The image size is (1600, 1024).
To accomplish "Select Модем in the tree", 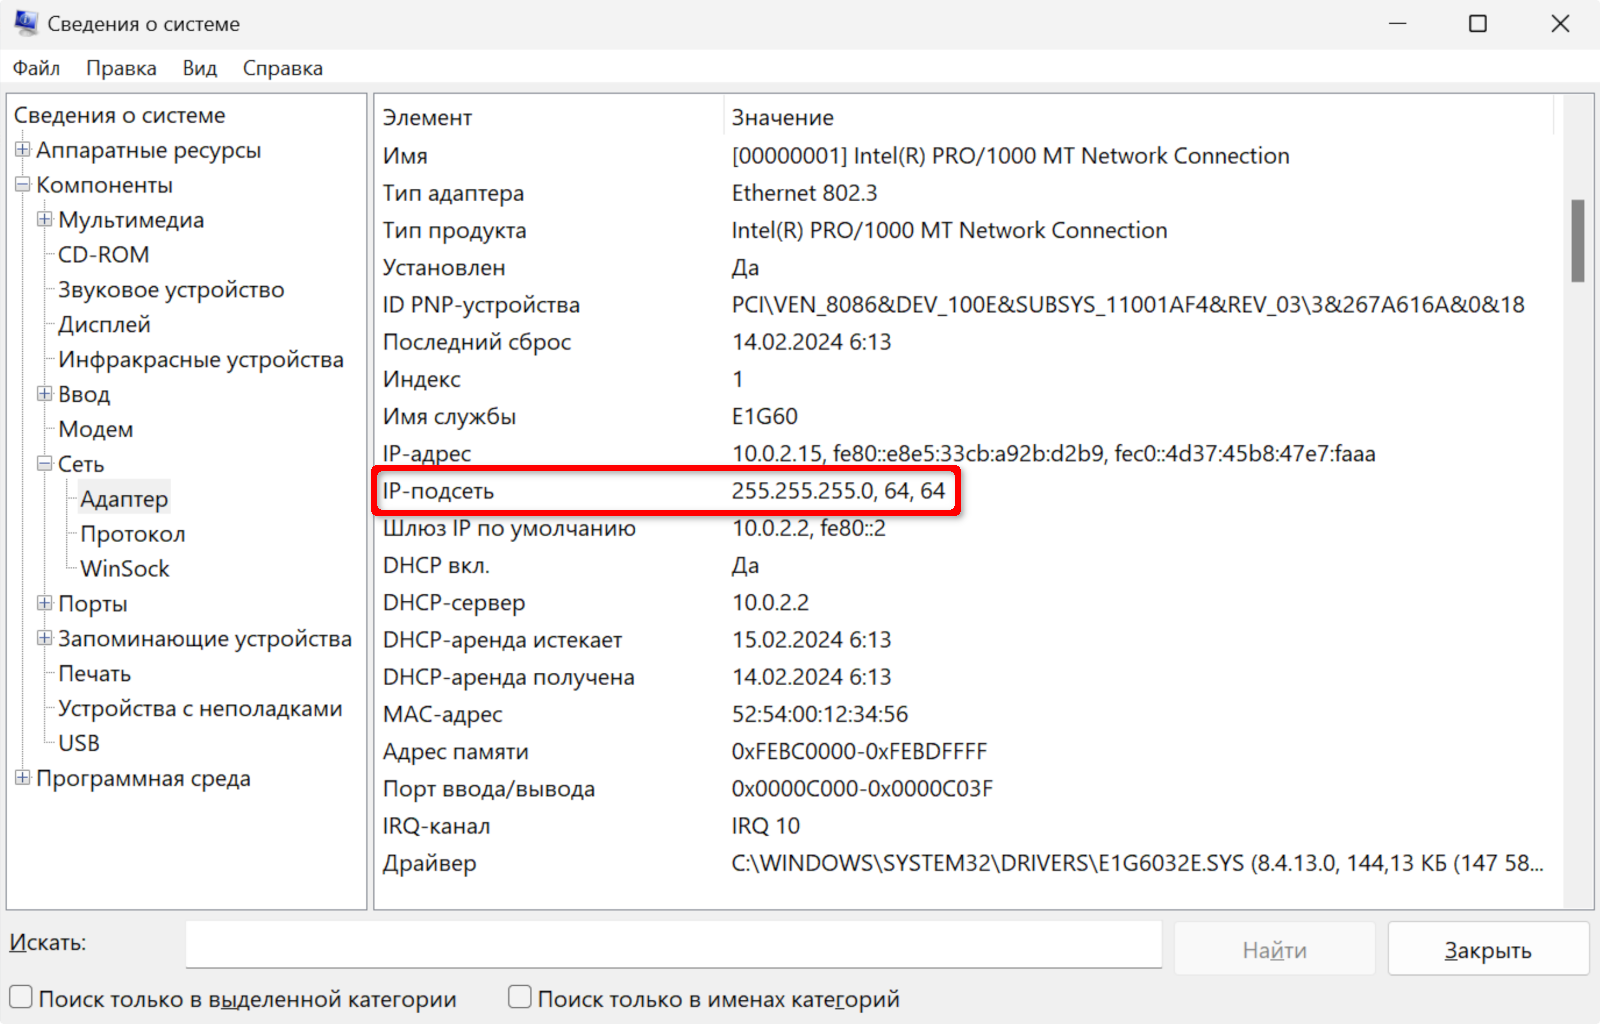I will 96,429.
